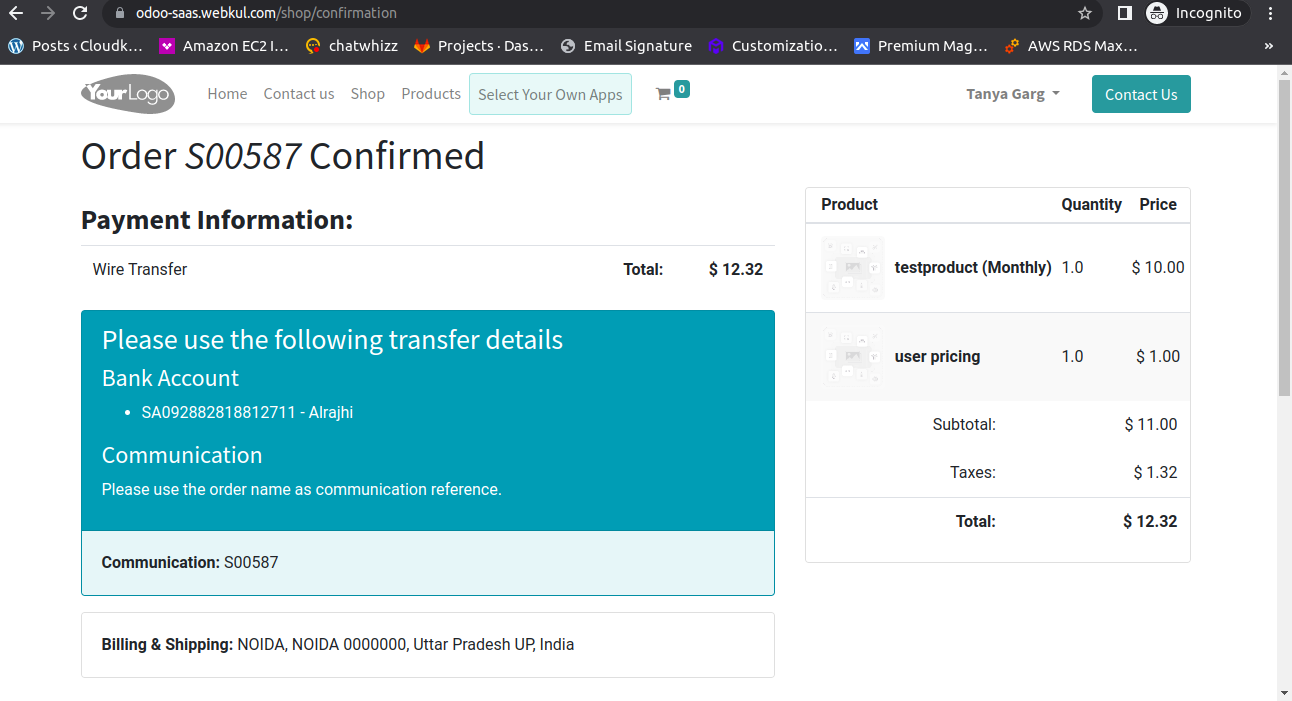Click the Select Your Own Apps button

550,94
